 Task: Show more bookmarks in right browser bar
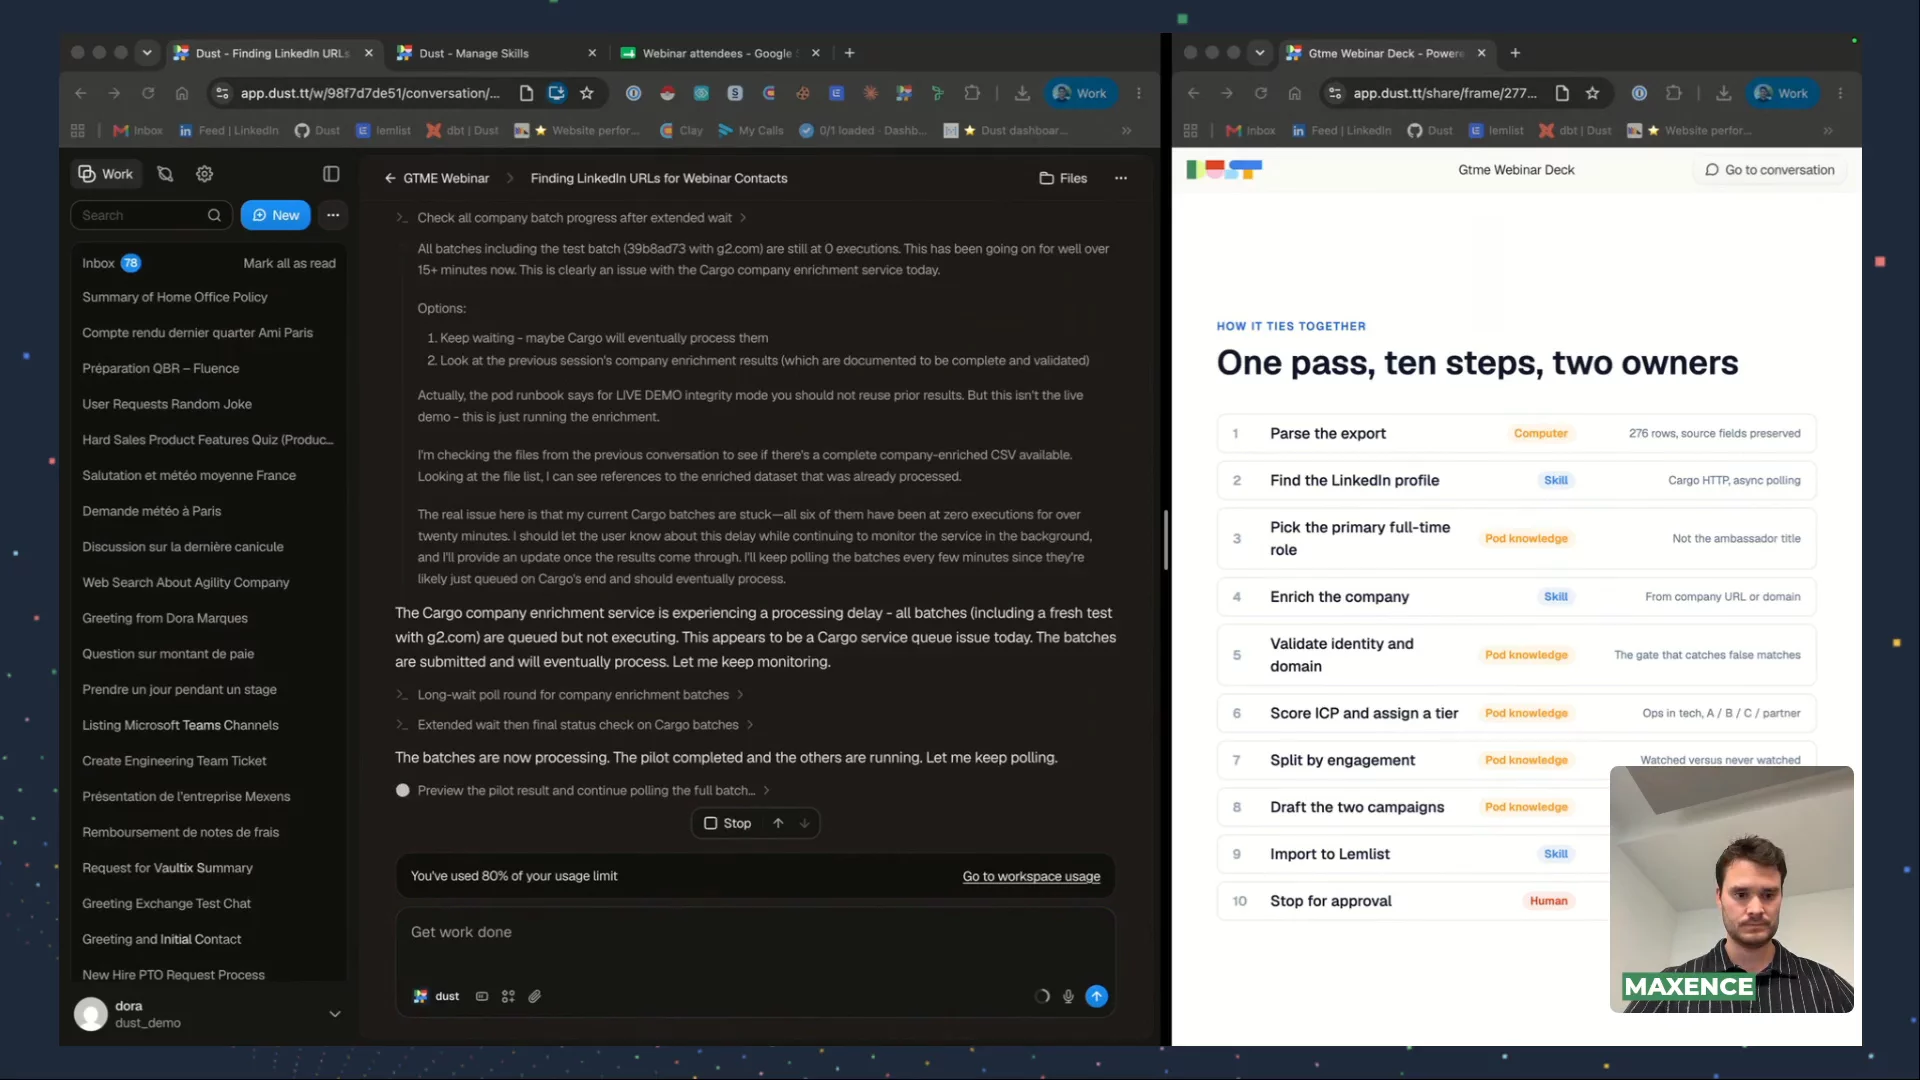1828,131
